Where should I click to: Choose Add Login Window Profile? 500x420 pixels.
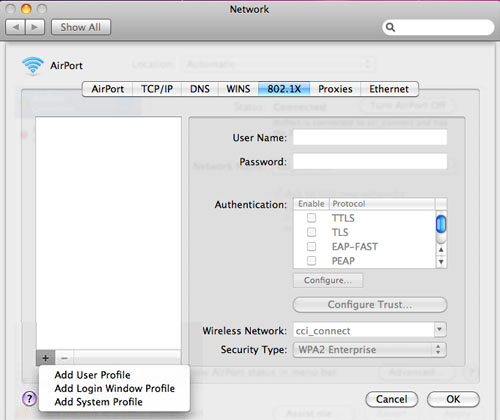(x=114, y=389)
